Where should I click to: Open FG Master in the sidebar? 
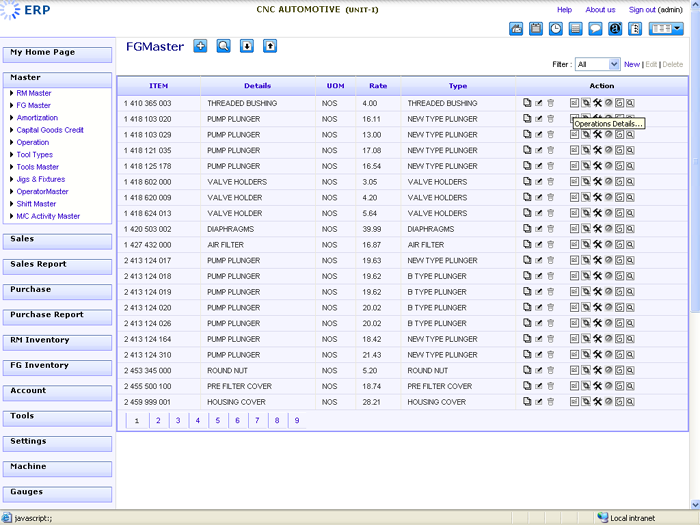pyautogui.click(x=33, y=105)
